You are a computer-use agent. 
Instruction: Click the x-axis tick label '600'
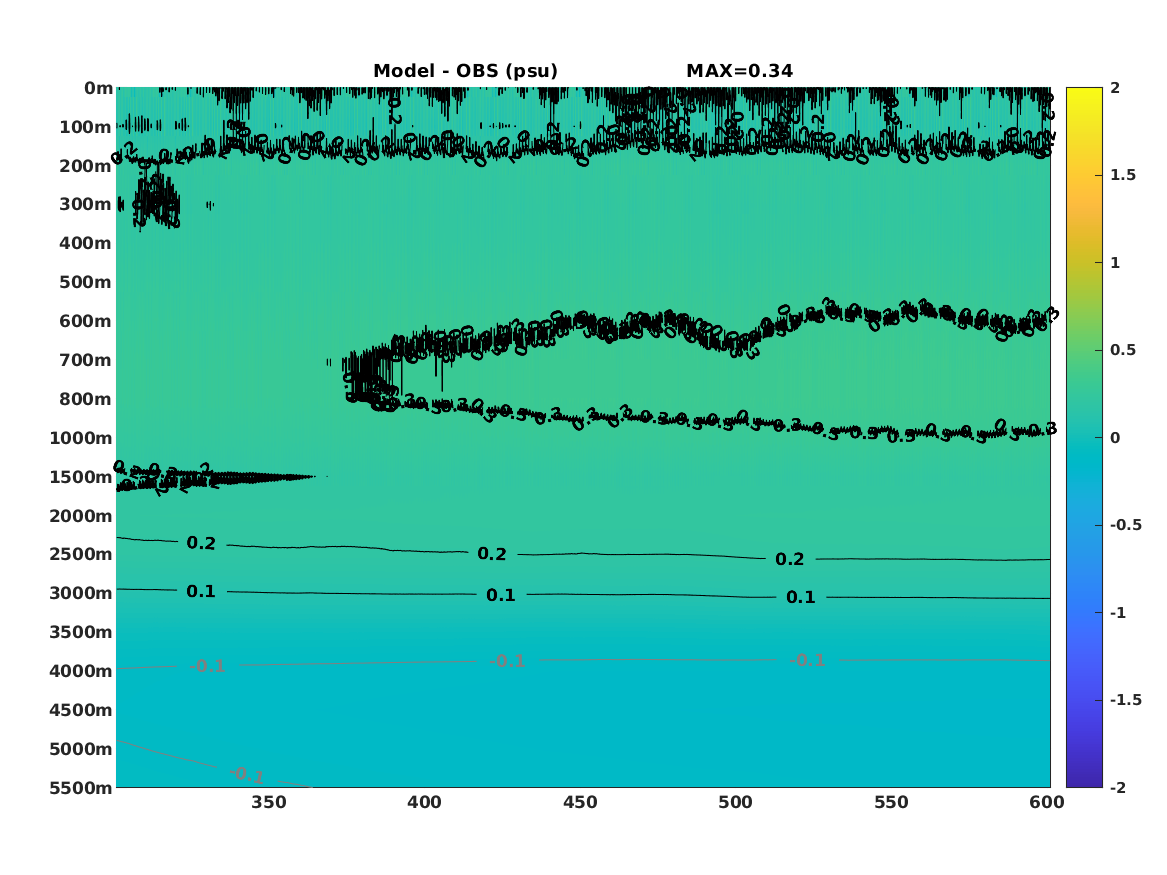(x=1046, y=802)
